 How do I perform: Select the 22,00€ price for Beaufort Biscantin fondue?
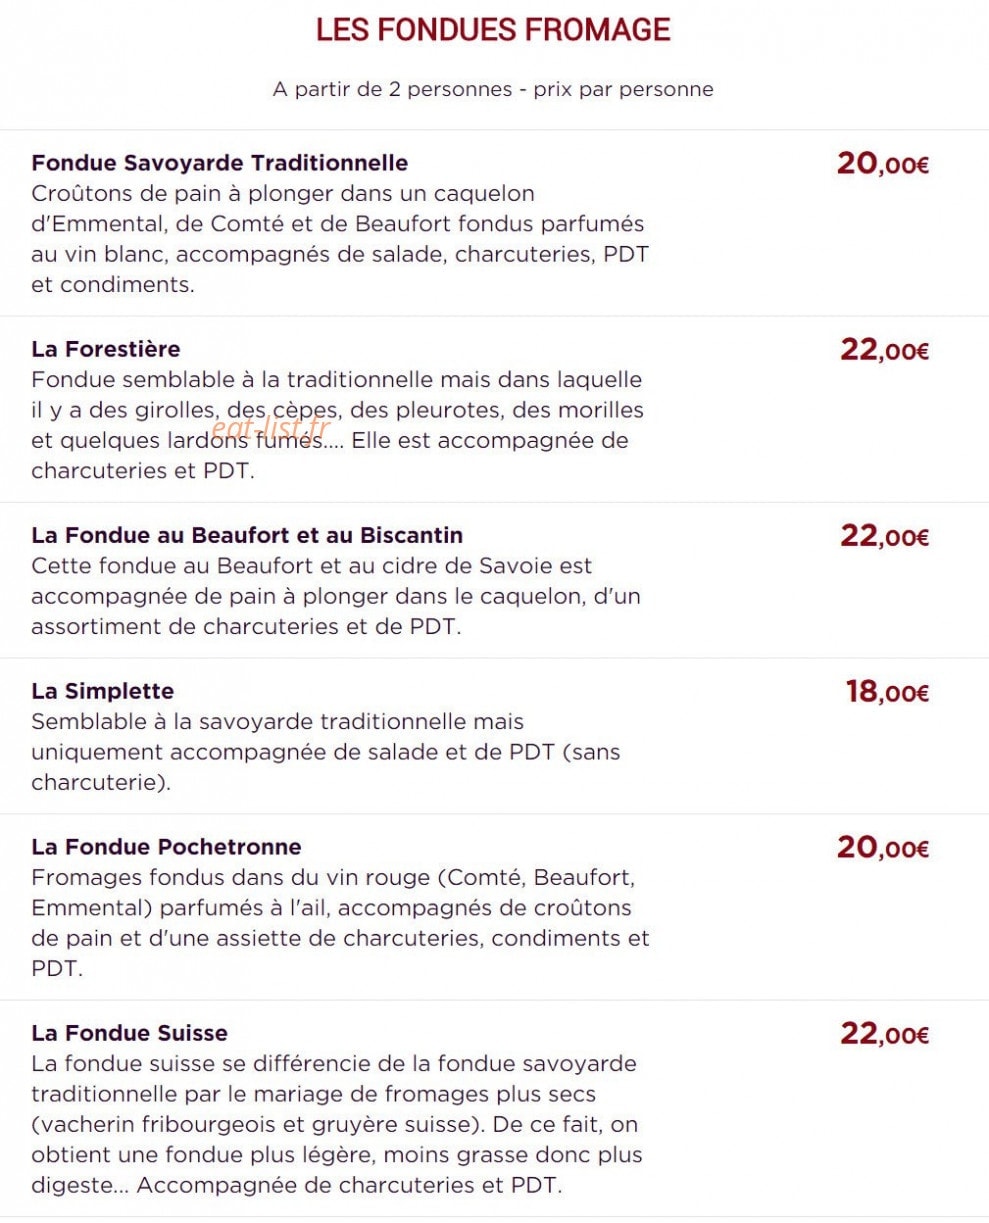tap(885, 535)
